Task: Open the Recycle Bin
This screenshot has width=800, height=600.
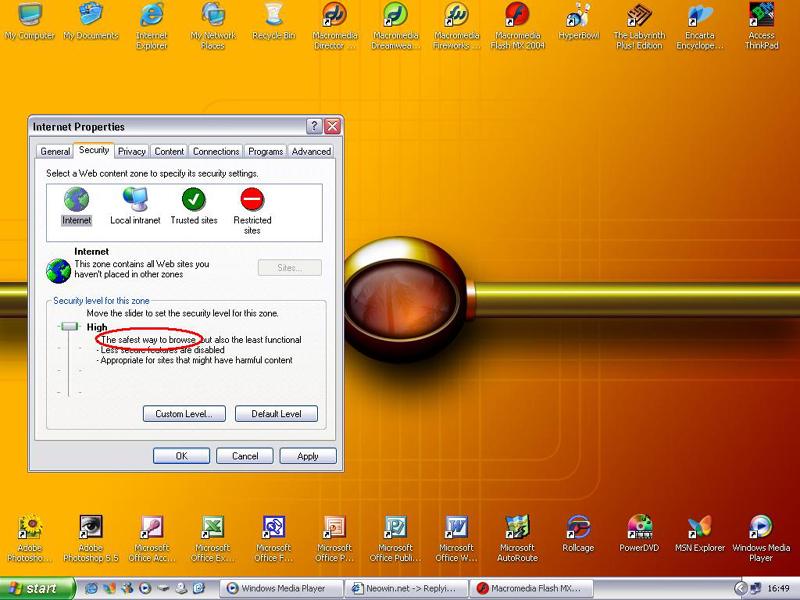Action: (272, 20)
